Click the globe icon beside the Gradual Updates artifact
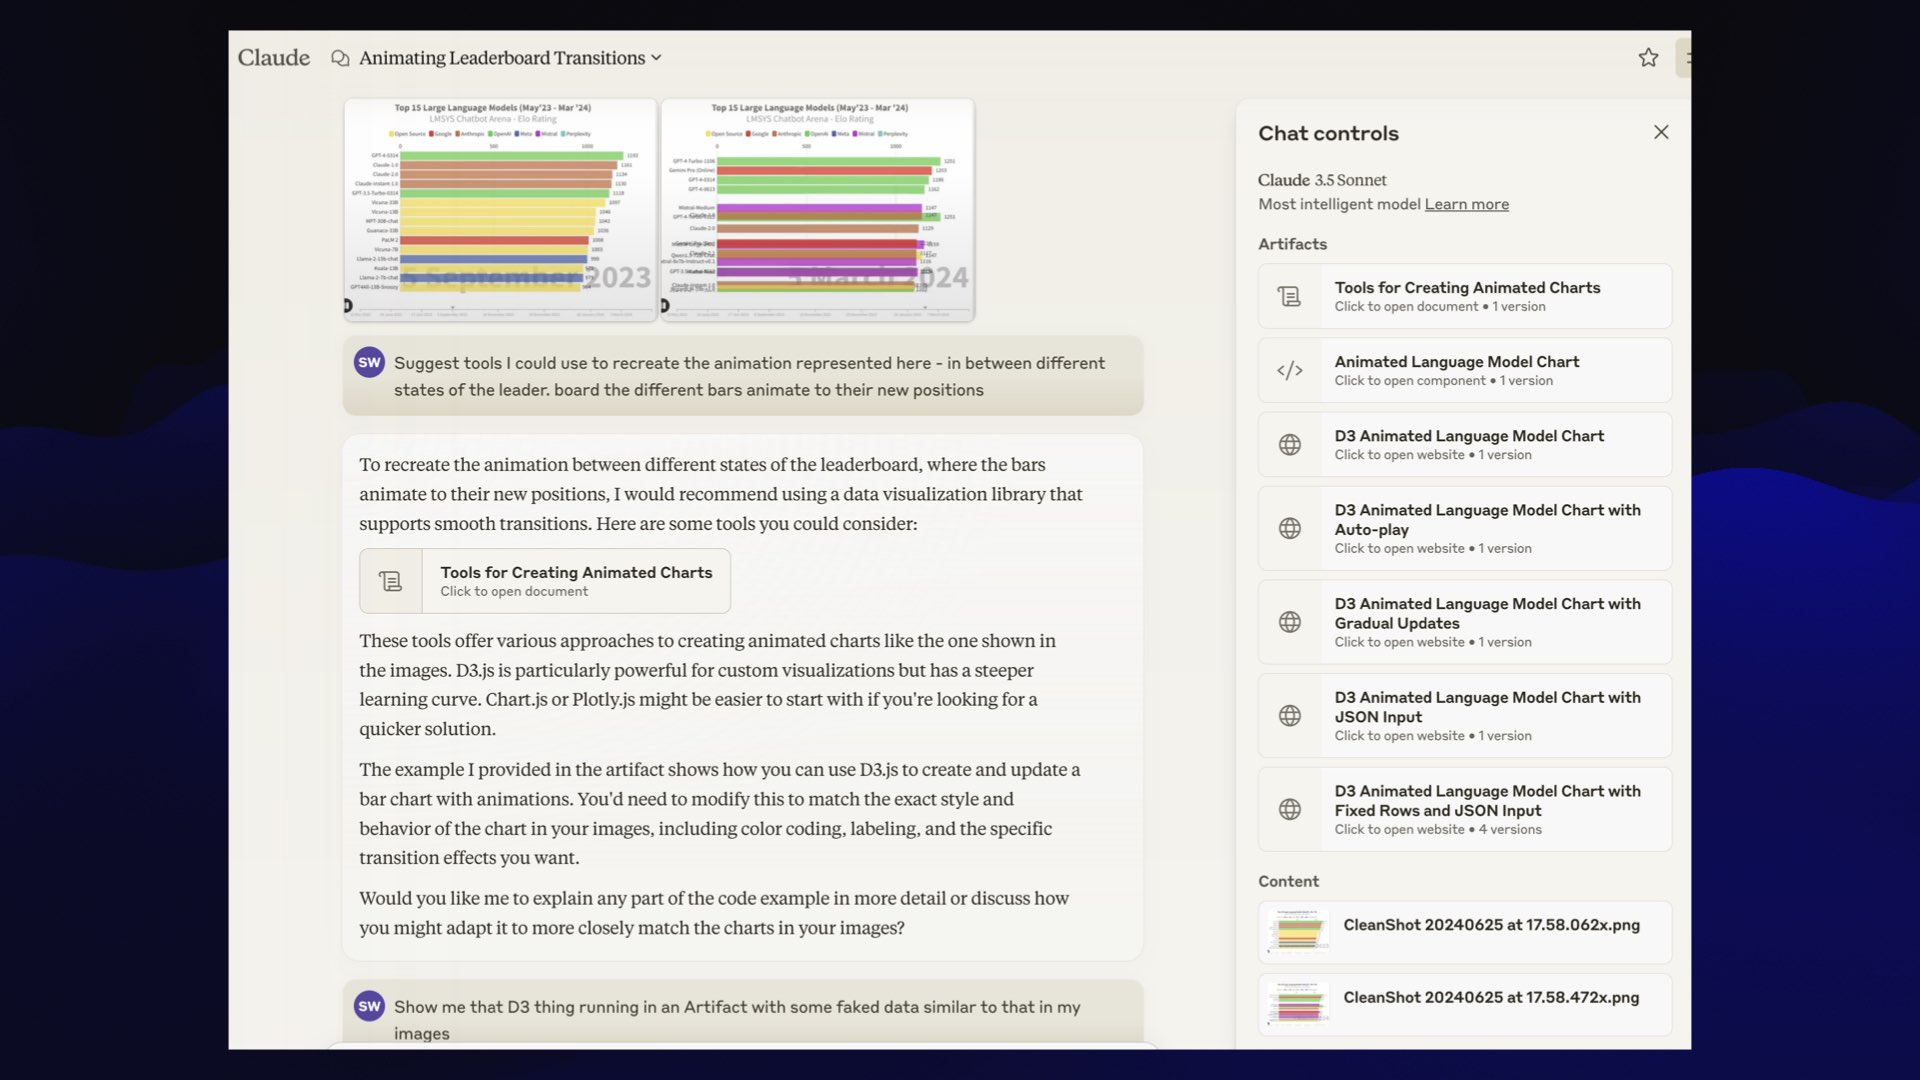The width and height of the screenshot is (1920, 1080). [1290, 622]
